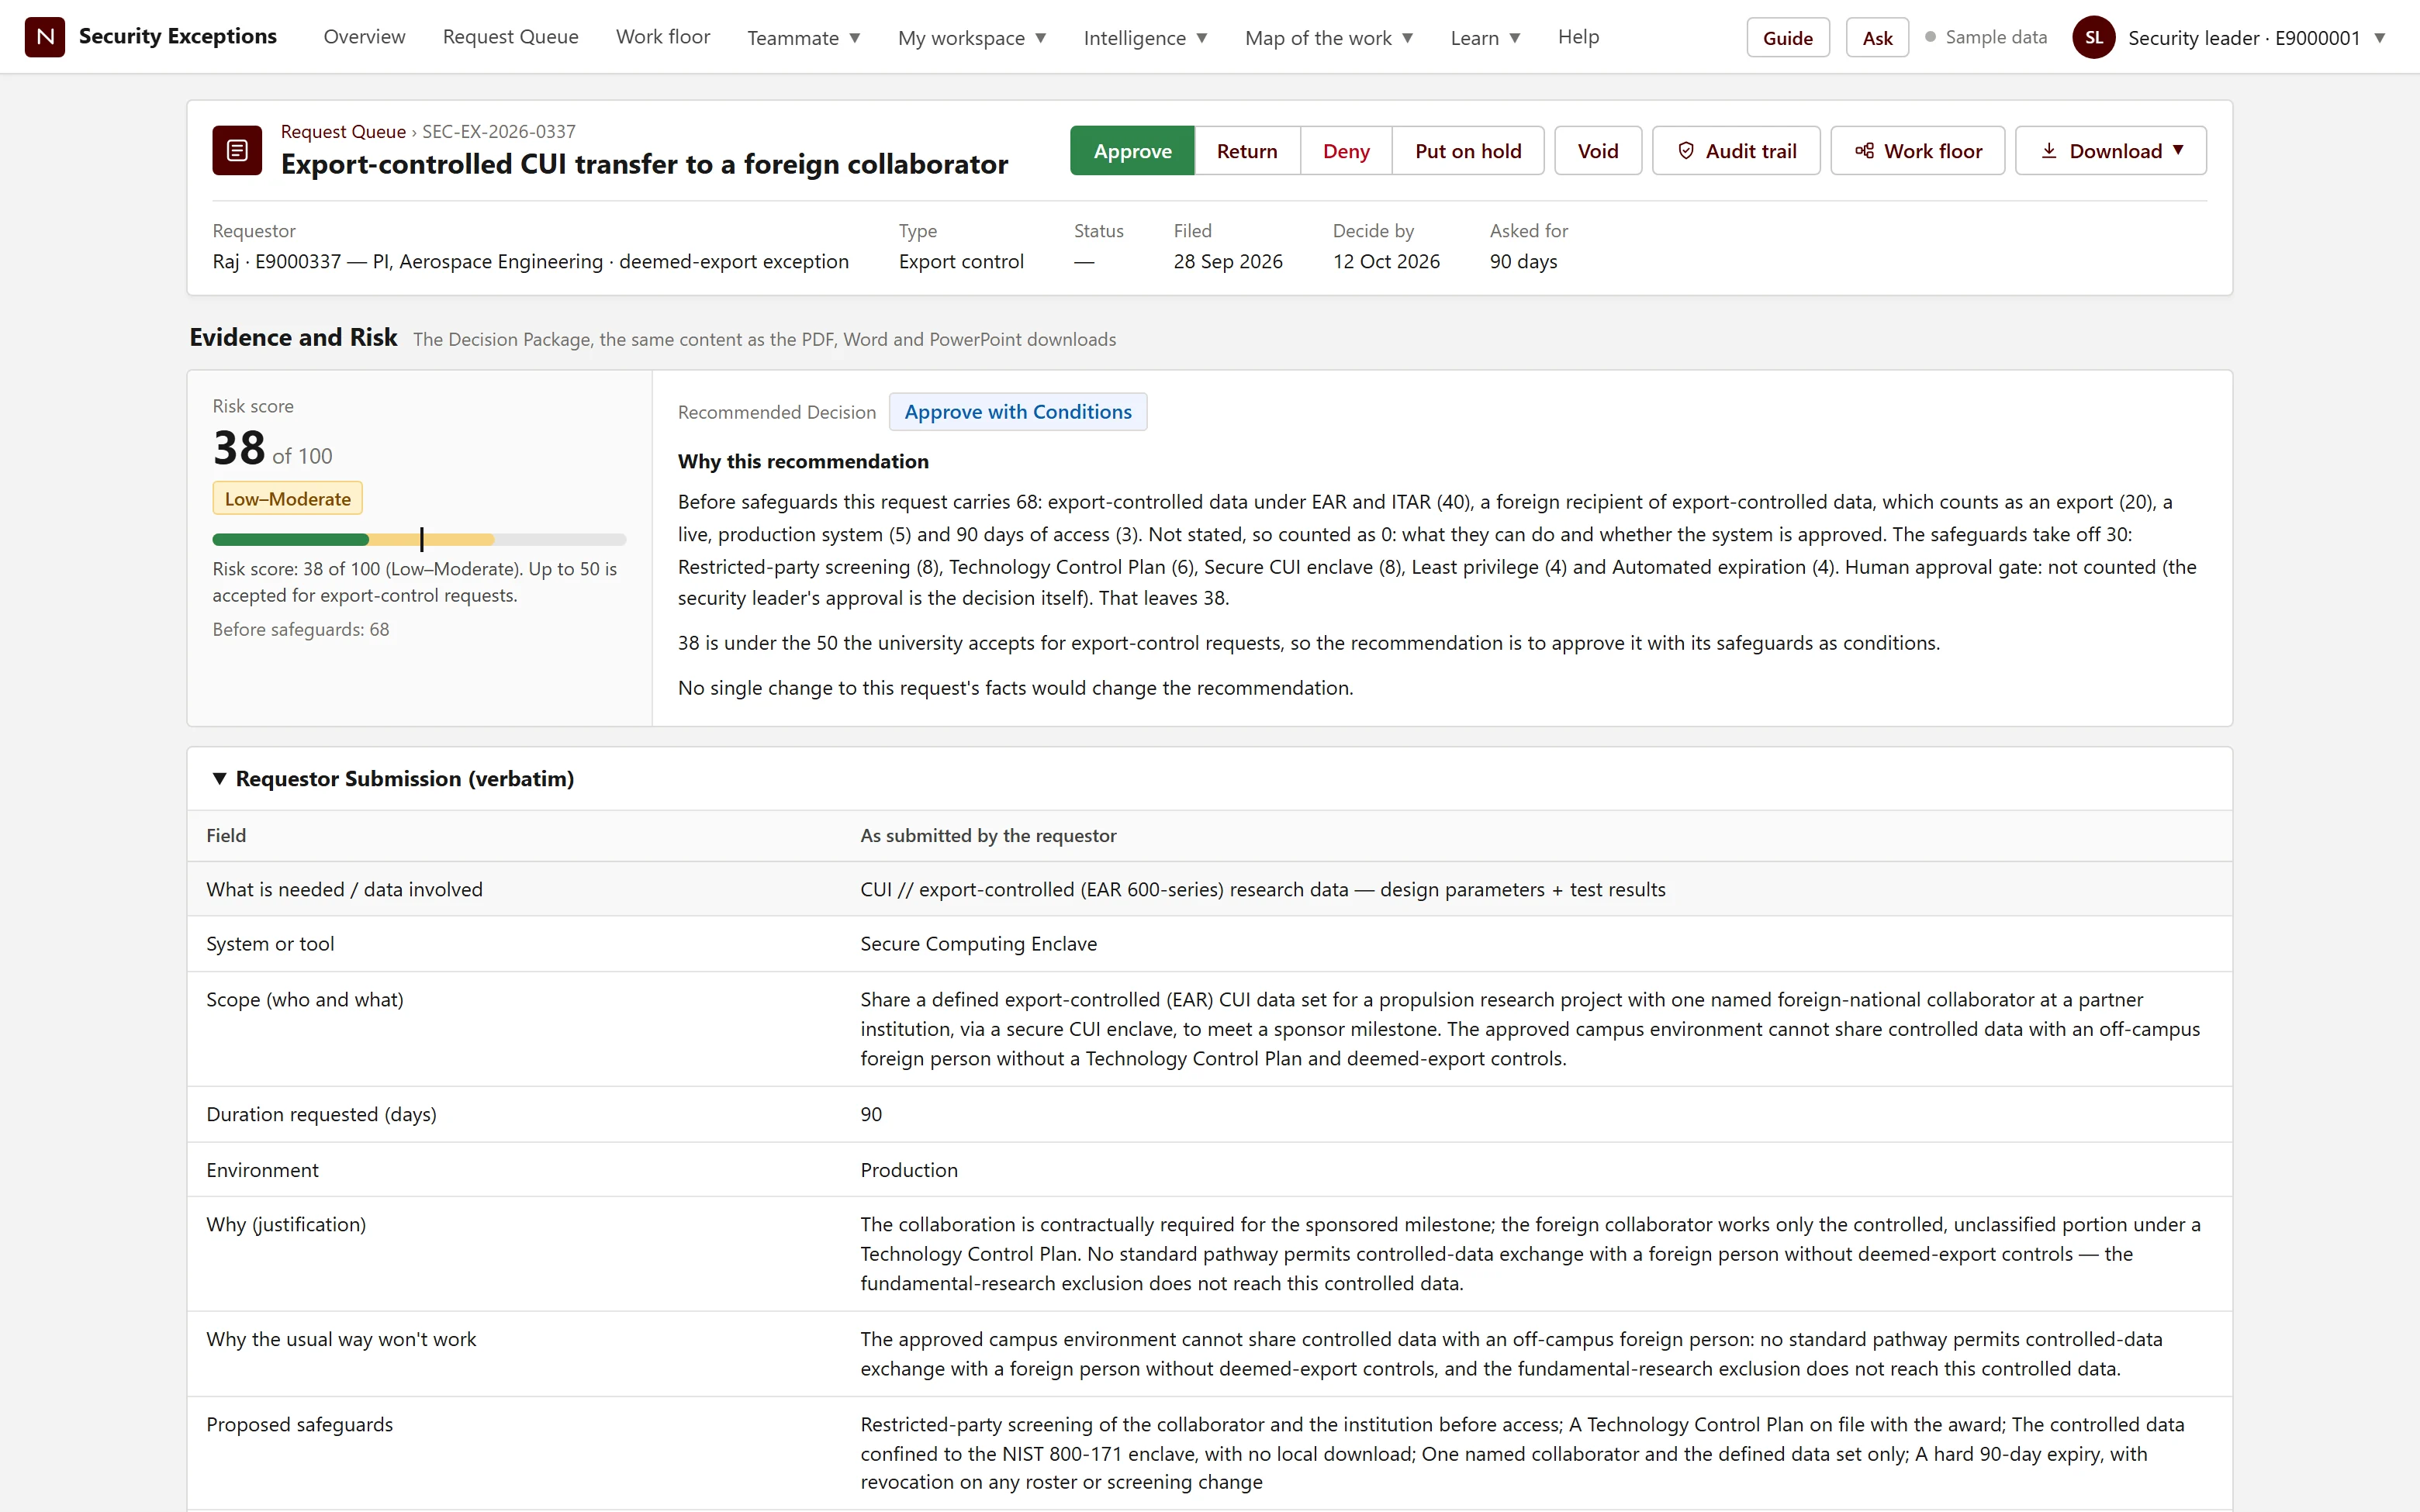Click the 'Proposed safeguards' row label

[299, 1424]
